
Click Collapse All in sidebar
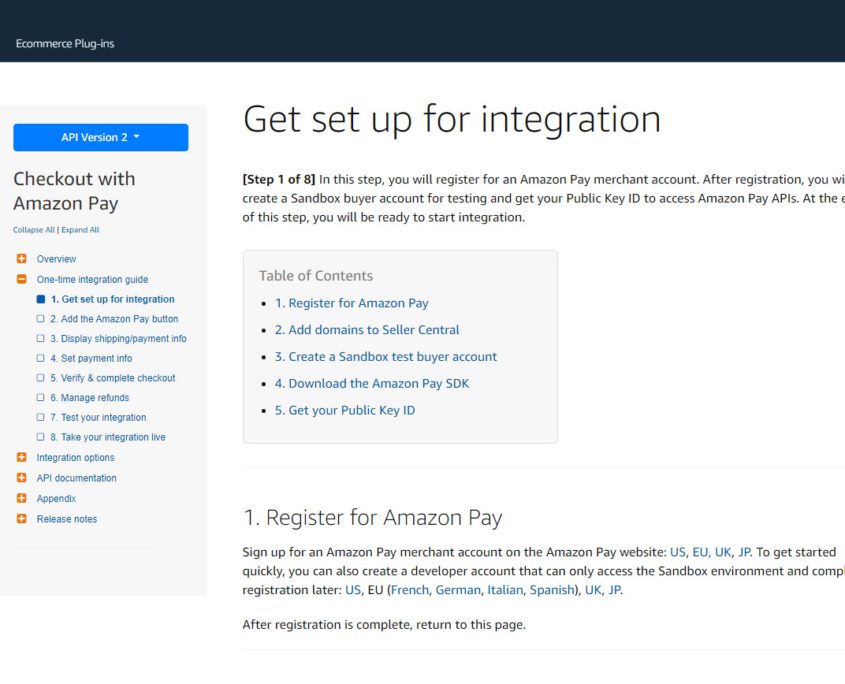pyautogui.click(x=33, y=230)
